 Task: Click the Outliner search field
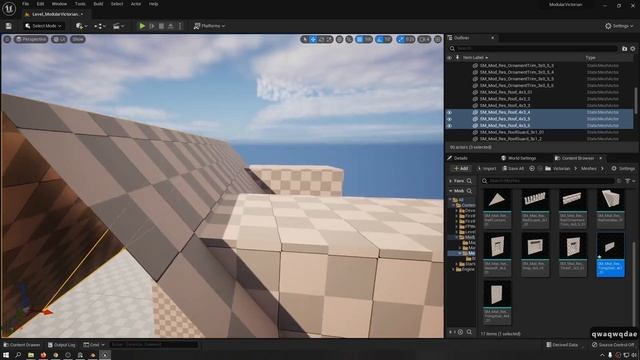pyautogui.click(x=533, y=49)
